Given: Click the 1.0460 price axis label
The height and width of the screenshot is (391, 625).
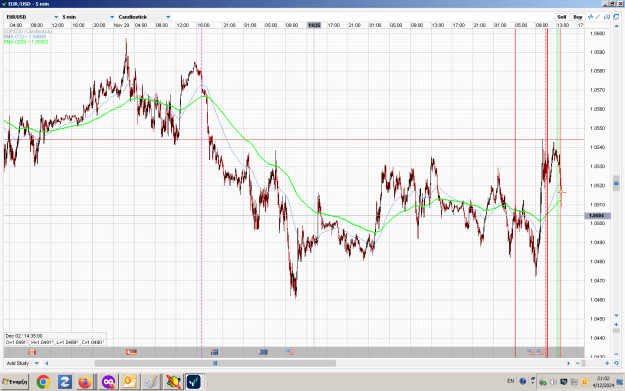Looking at the screenshot, I should (597, 300).
